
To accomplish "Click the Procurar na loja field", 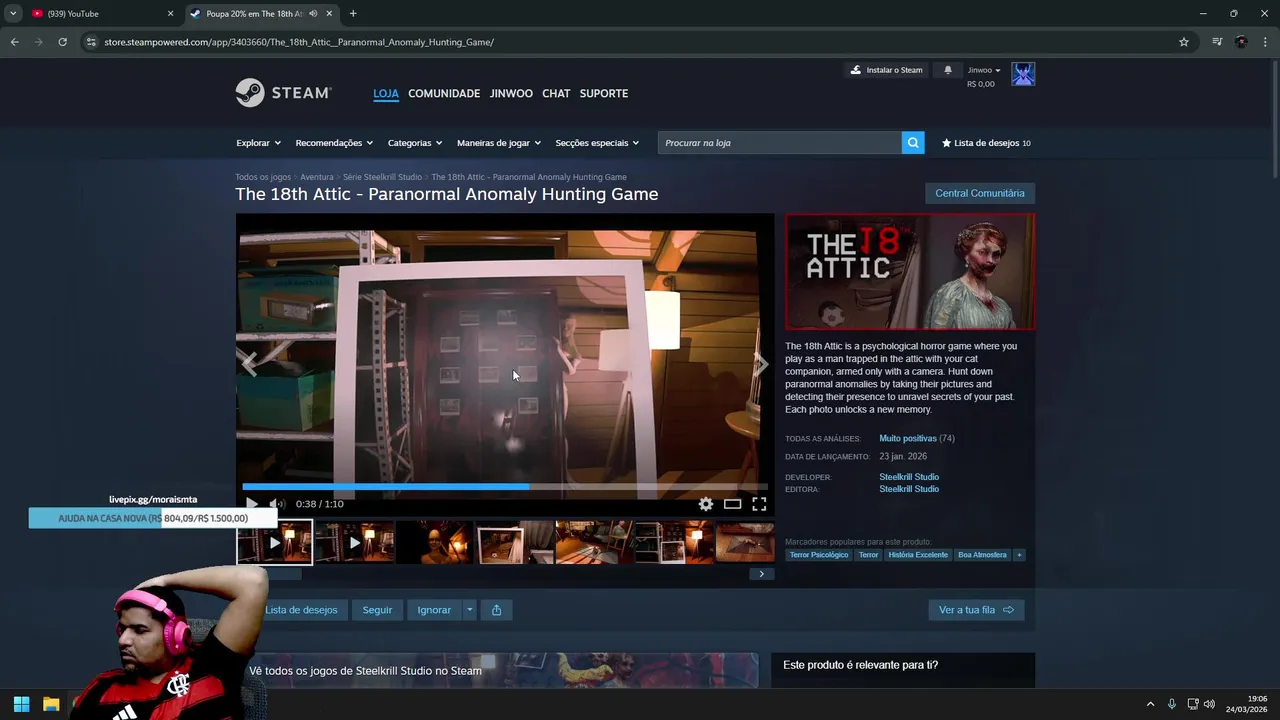I will [780, 143].
